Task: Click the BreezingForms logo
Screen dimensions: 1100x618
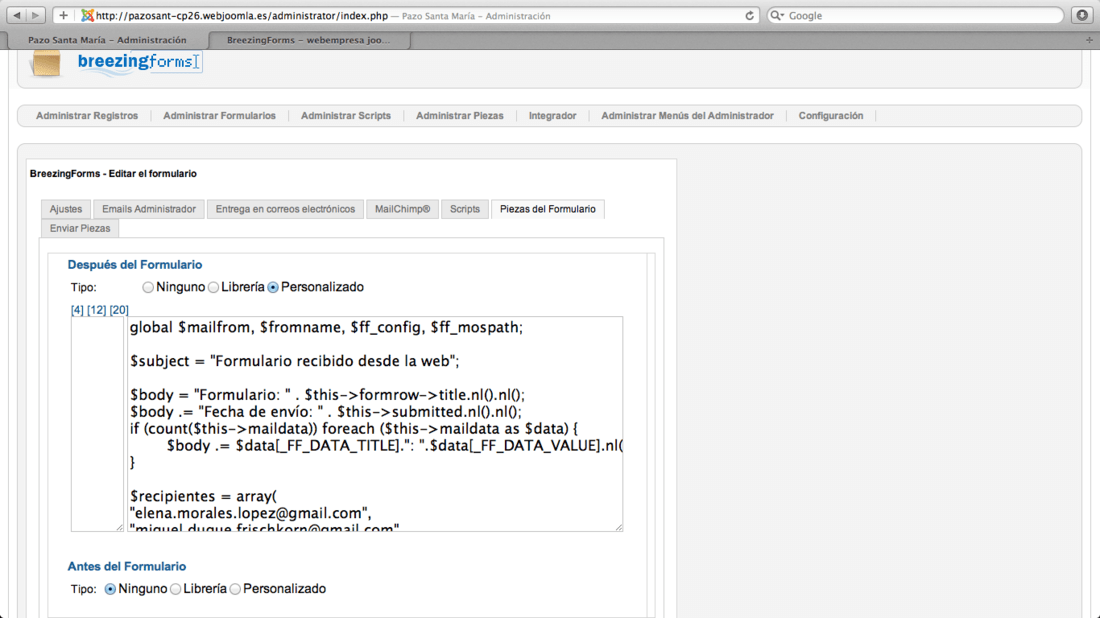Action: tap(140, 62)
